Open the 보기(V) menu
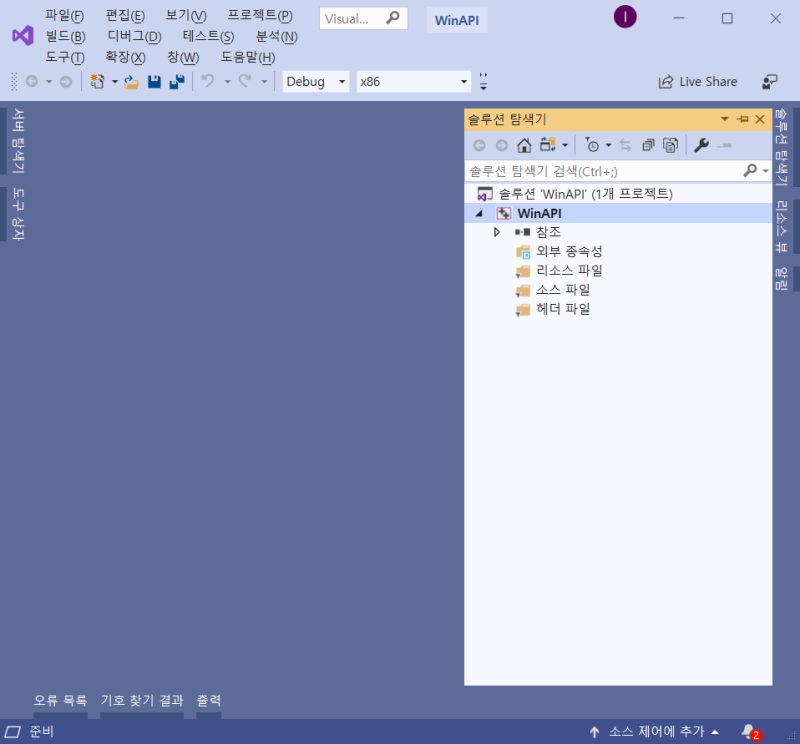 point(186,16)
